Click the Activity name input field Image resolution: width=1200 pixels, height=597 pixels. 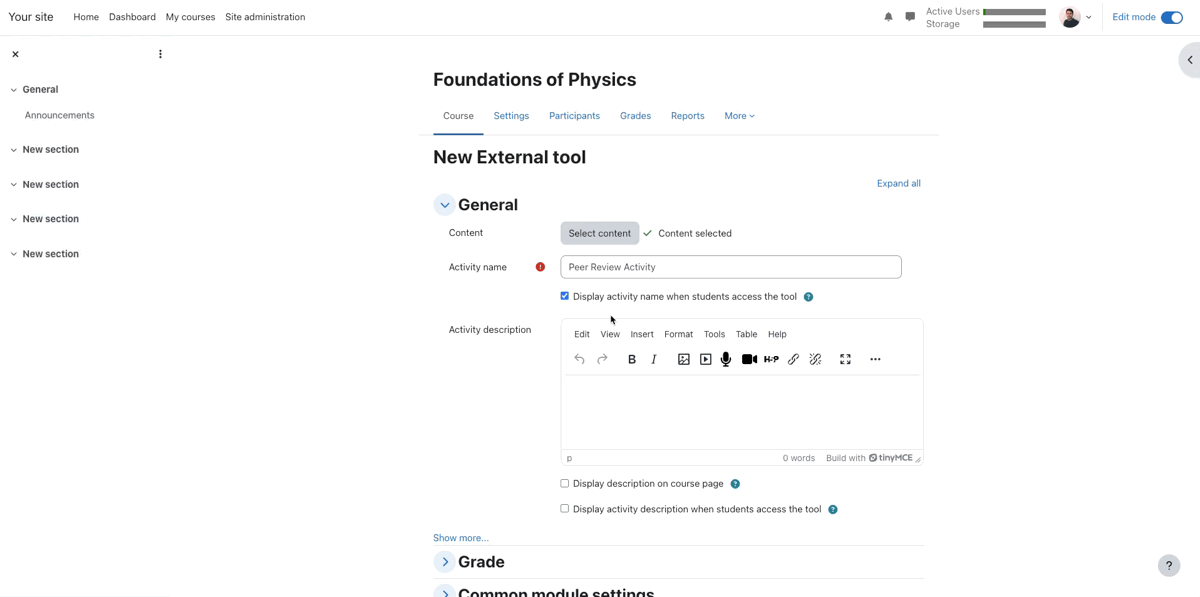(730, 266)
